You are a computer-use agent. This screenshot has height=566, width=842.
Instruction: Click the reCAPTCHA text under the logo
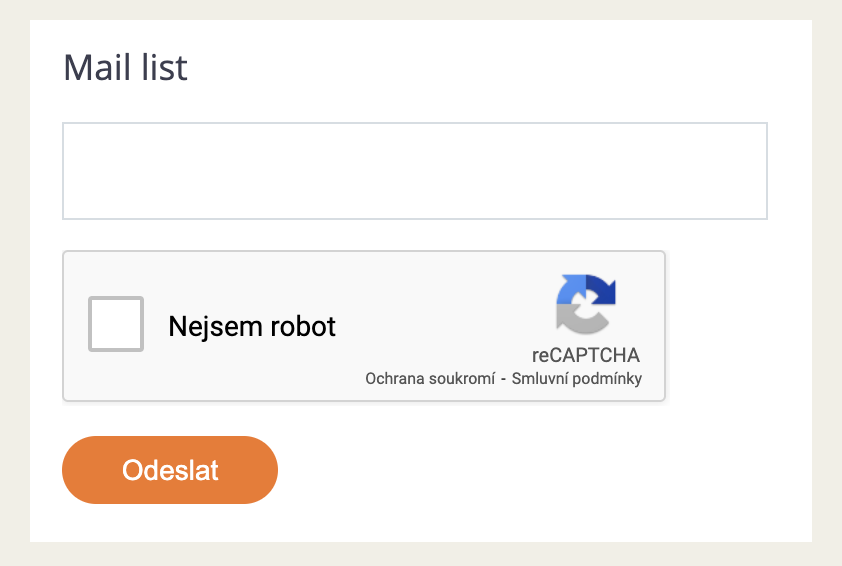pos(586,355)
